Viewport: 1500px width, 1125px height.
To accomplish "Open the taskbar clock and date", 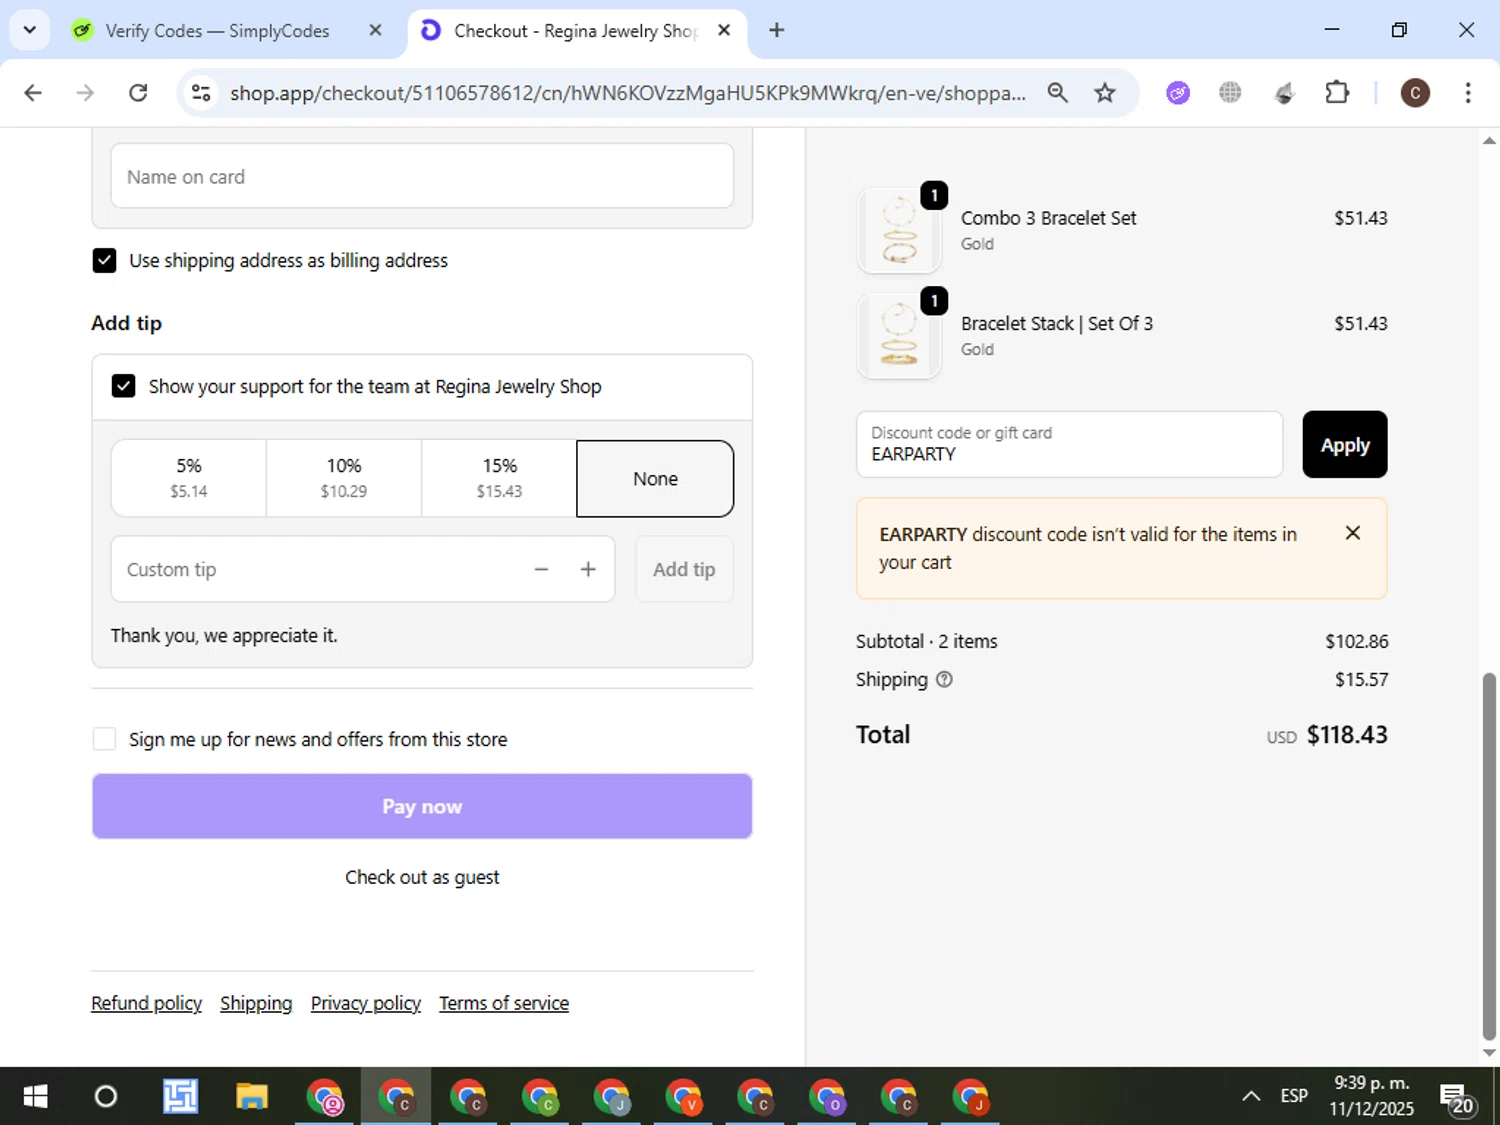I will coord(1371,1096).
